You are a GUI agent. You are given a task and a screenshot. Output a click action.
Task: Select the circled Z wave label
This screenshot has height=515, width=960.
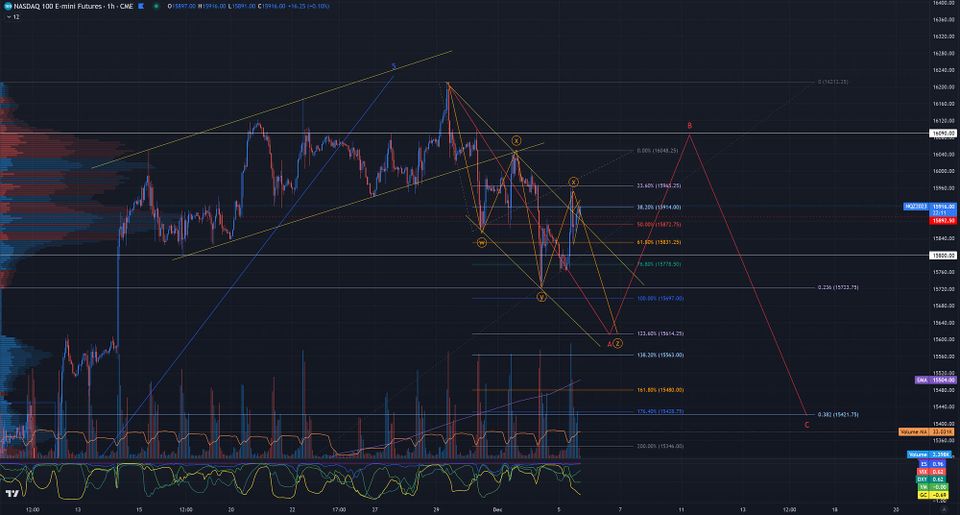coord(618,344)
